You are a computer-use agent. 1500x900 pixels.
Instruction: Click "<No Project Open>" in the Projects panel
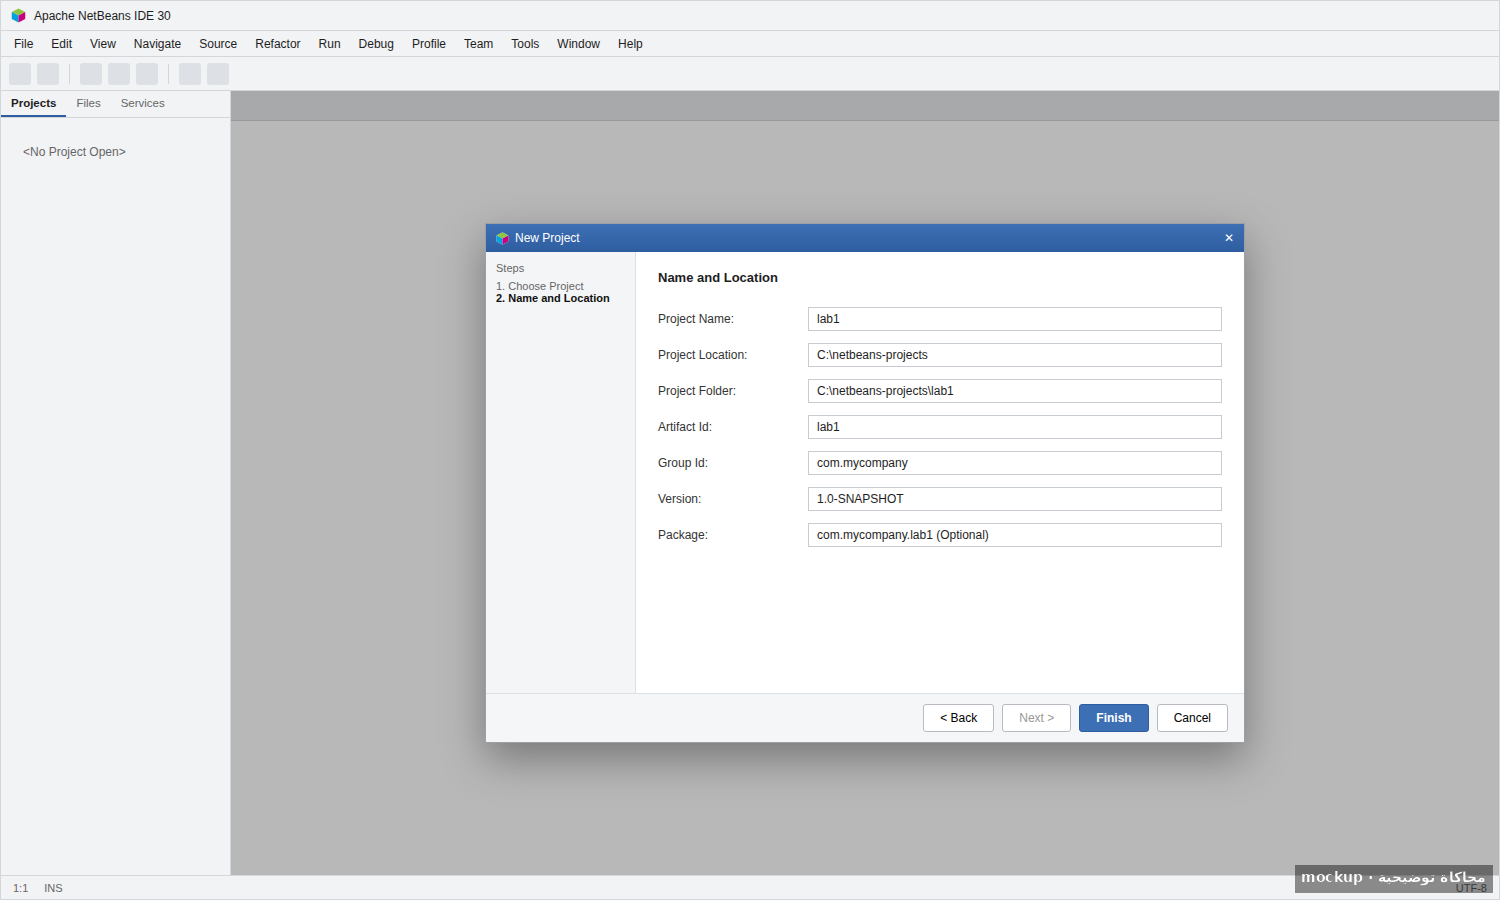click(74, 152)
